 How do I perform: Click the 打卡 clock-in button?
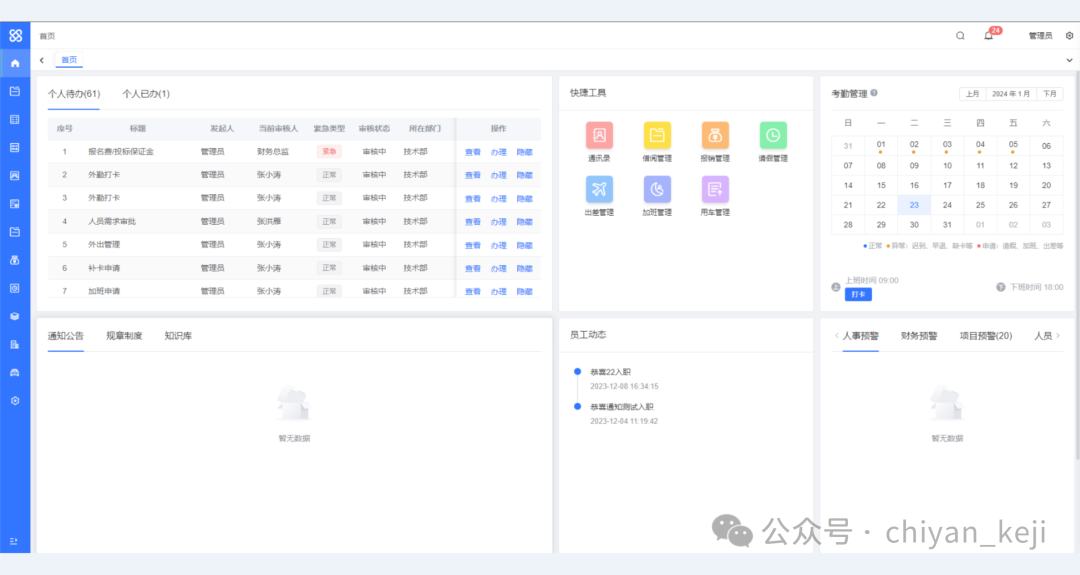tap(858, 295)
